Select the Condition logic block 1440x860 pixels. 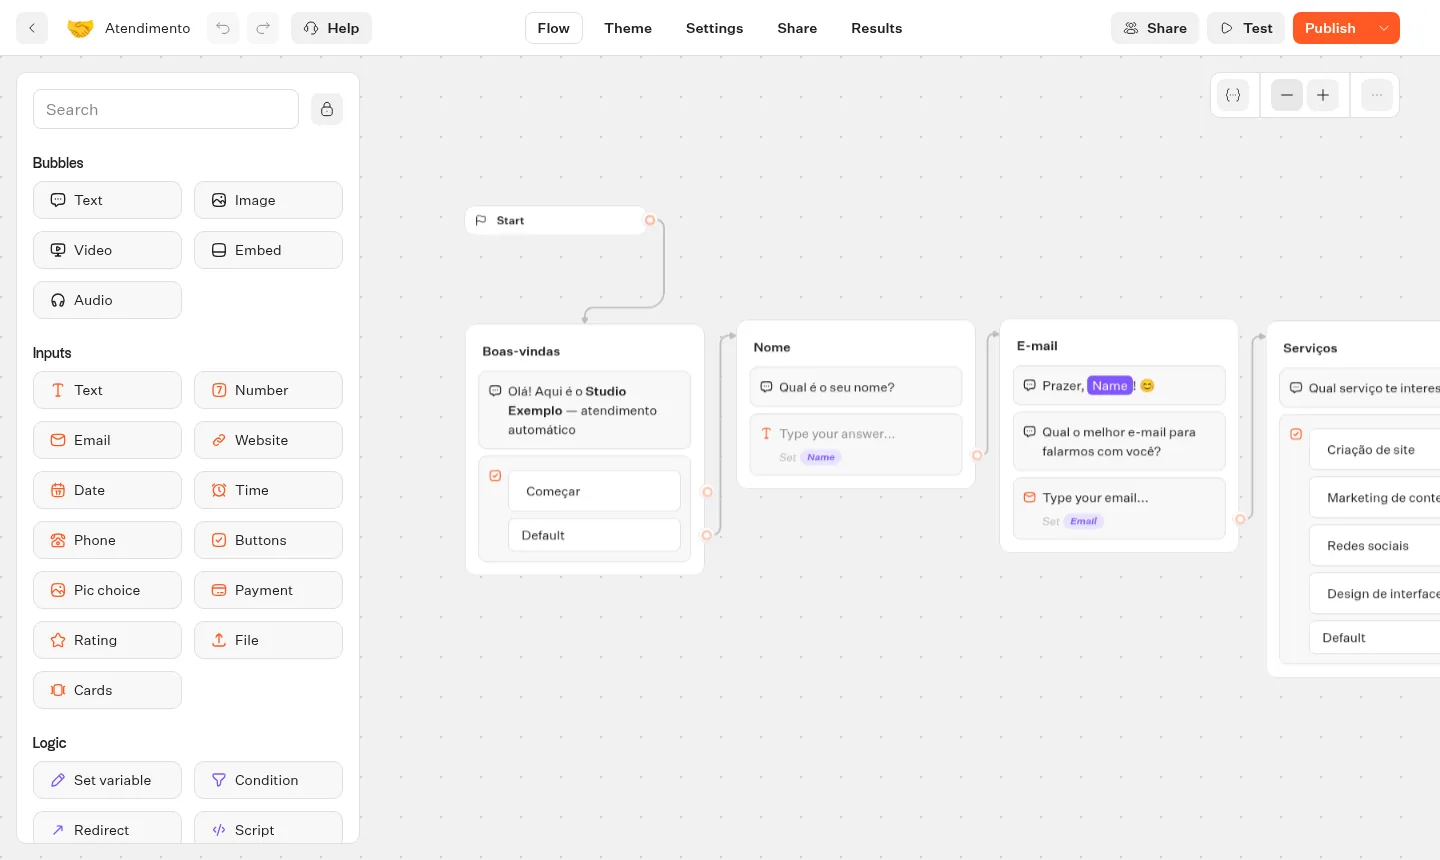point(268,780)
